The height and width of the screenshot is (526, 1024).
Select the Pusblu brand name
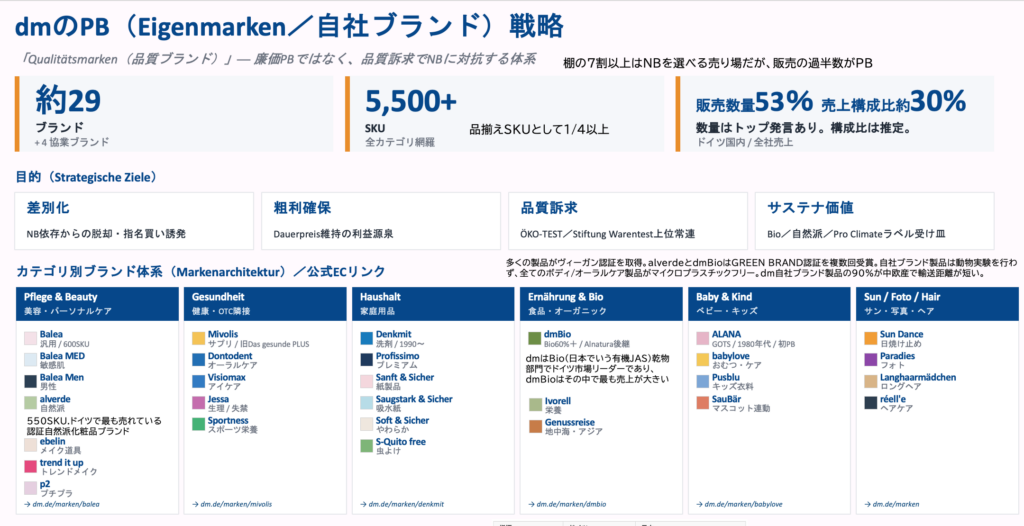click(x=726, y=378)
